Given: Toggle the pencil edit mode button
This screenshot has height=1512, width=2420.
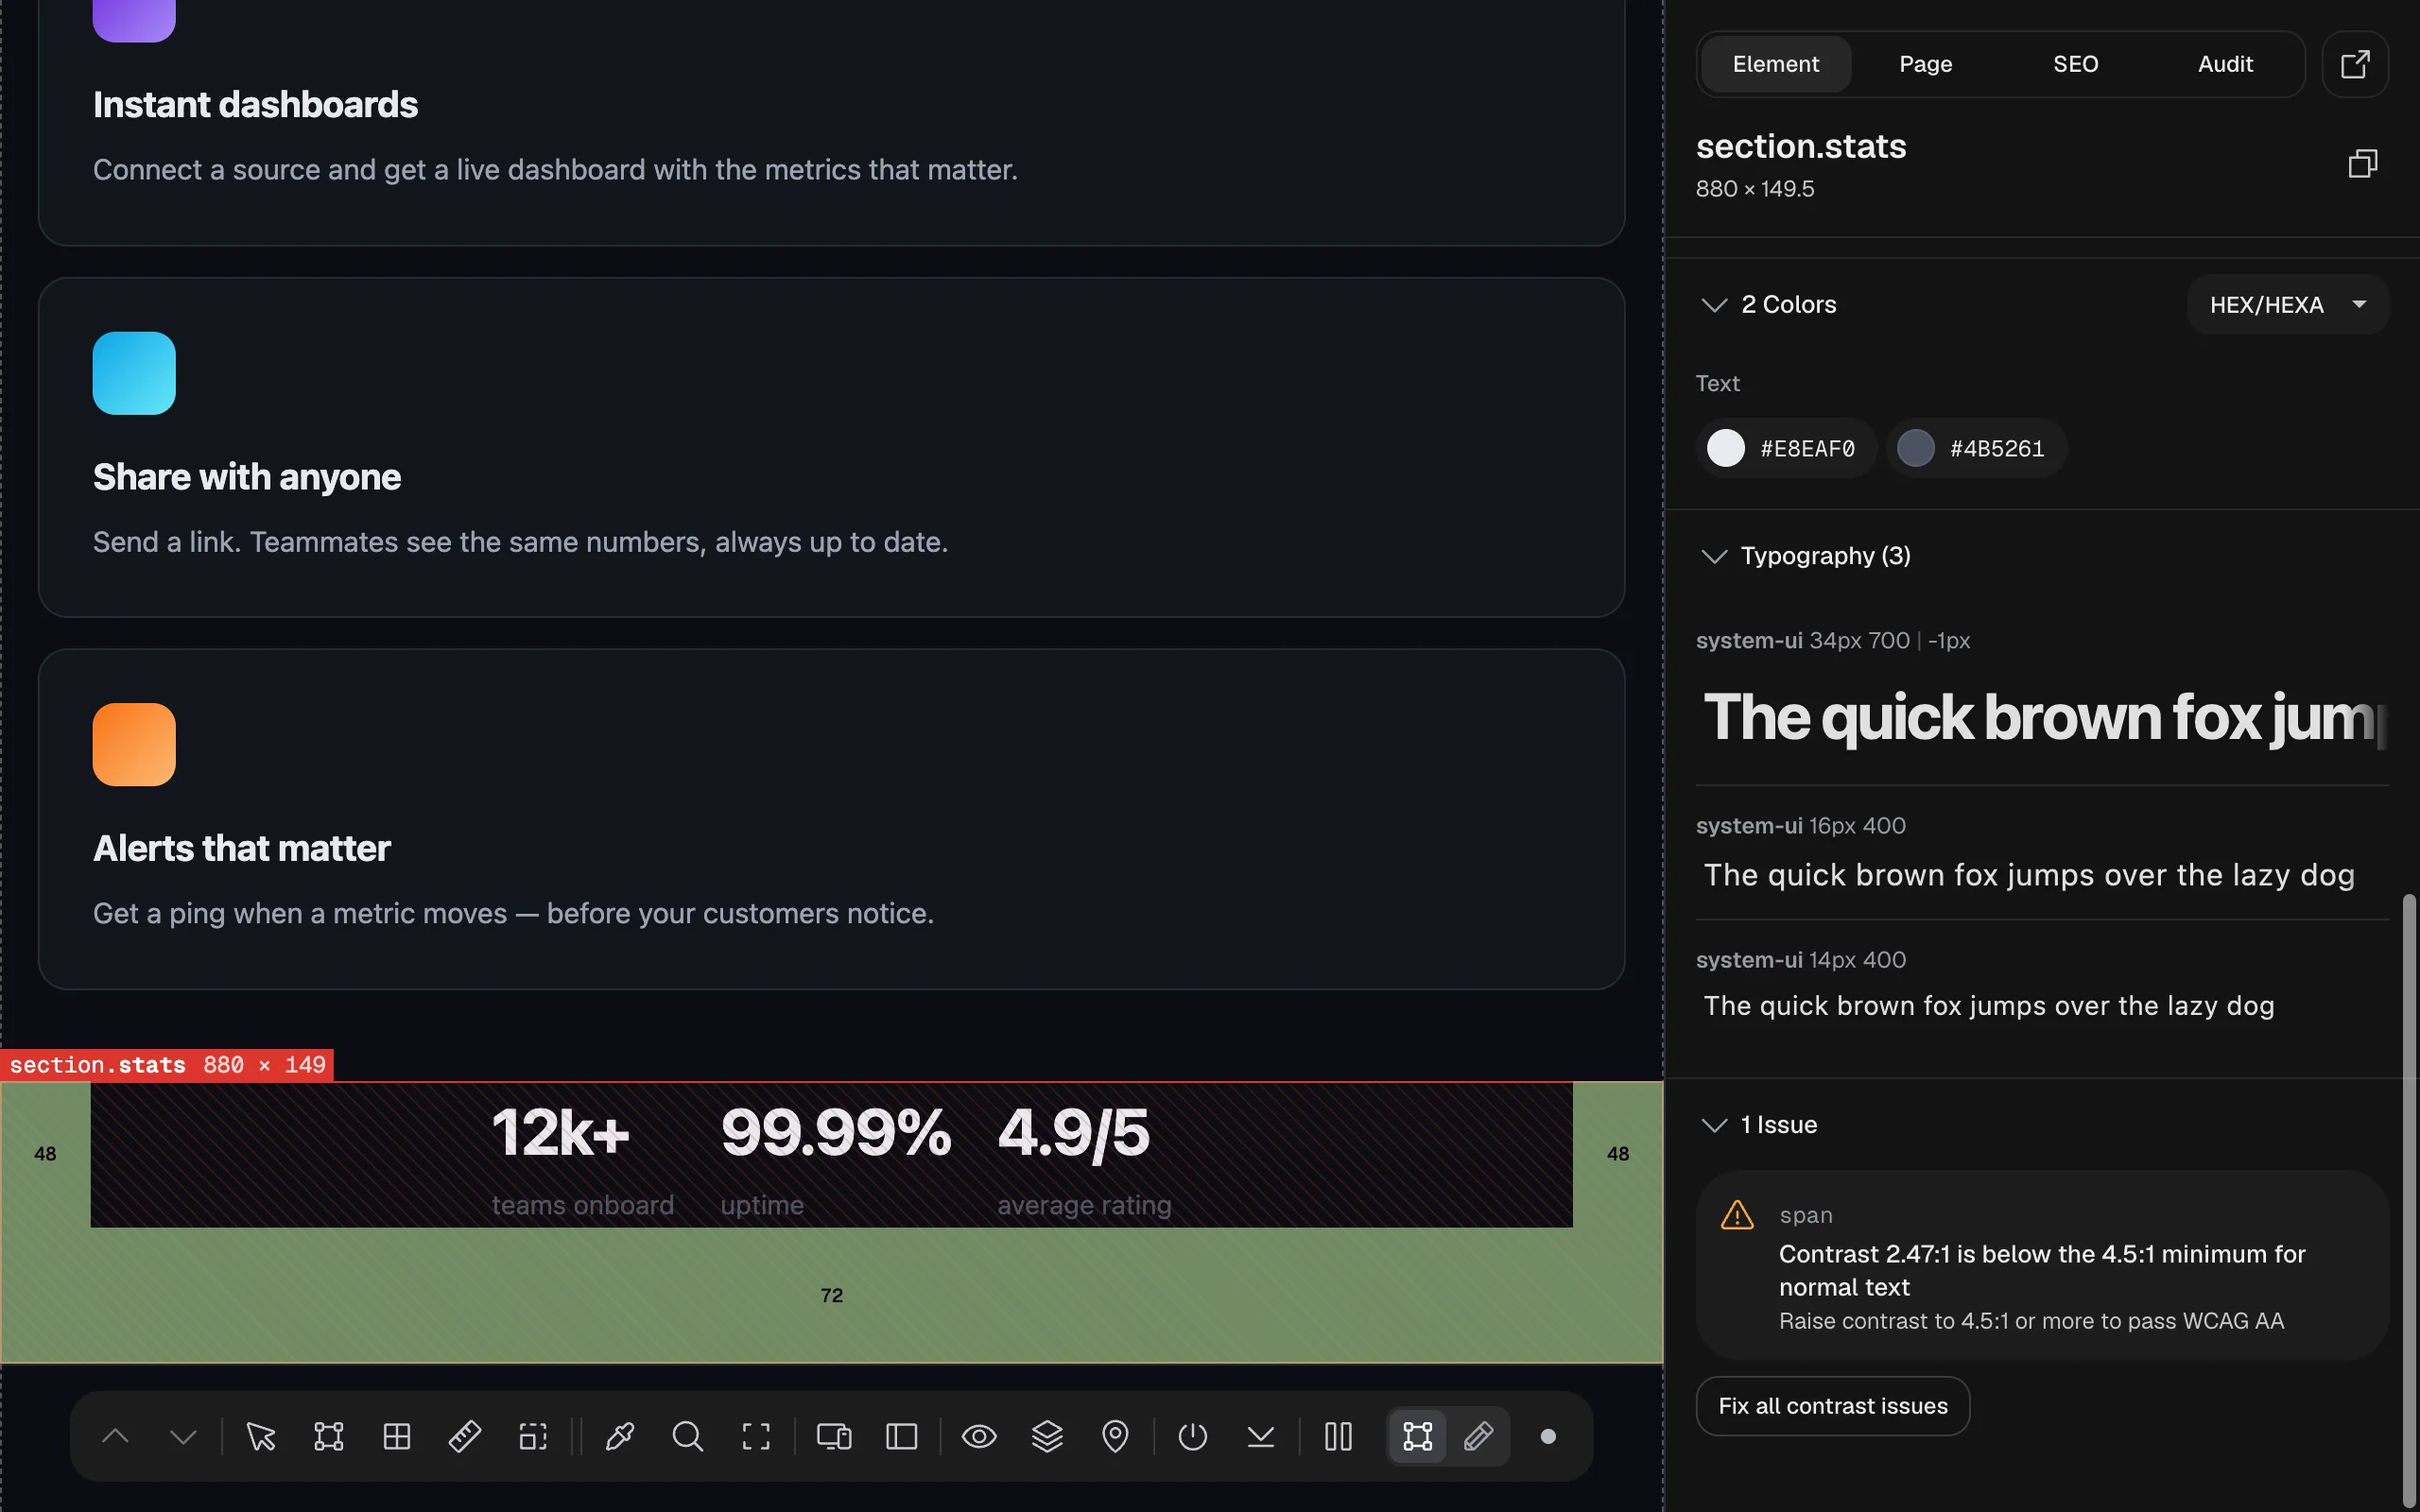Looking at the screenshot, I should (x=1478, y=1436).
